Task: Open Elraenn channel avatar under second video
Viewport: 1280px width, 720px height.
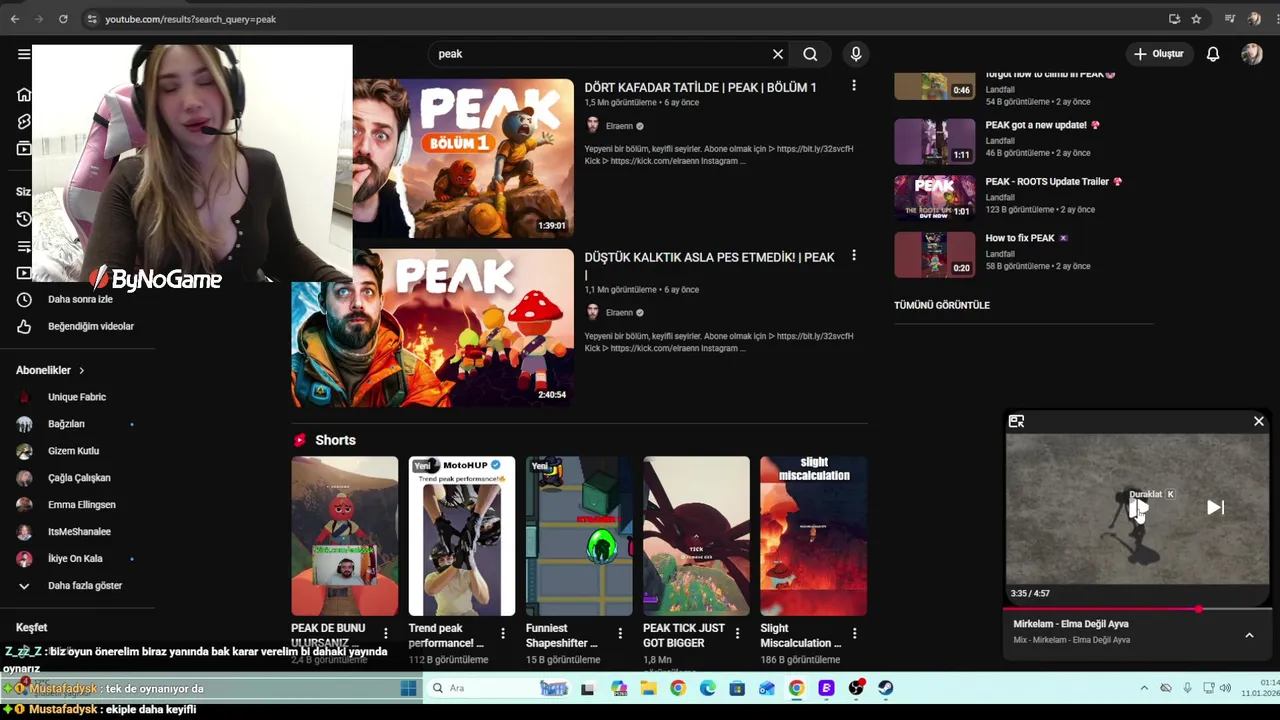Action: click(592, 312)
